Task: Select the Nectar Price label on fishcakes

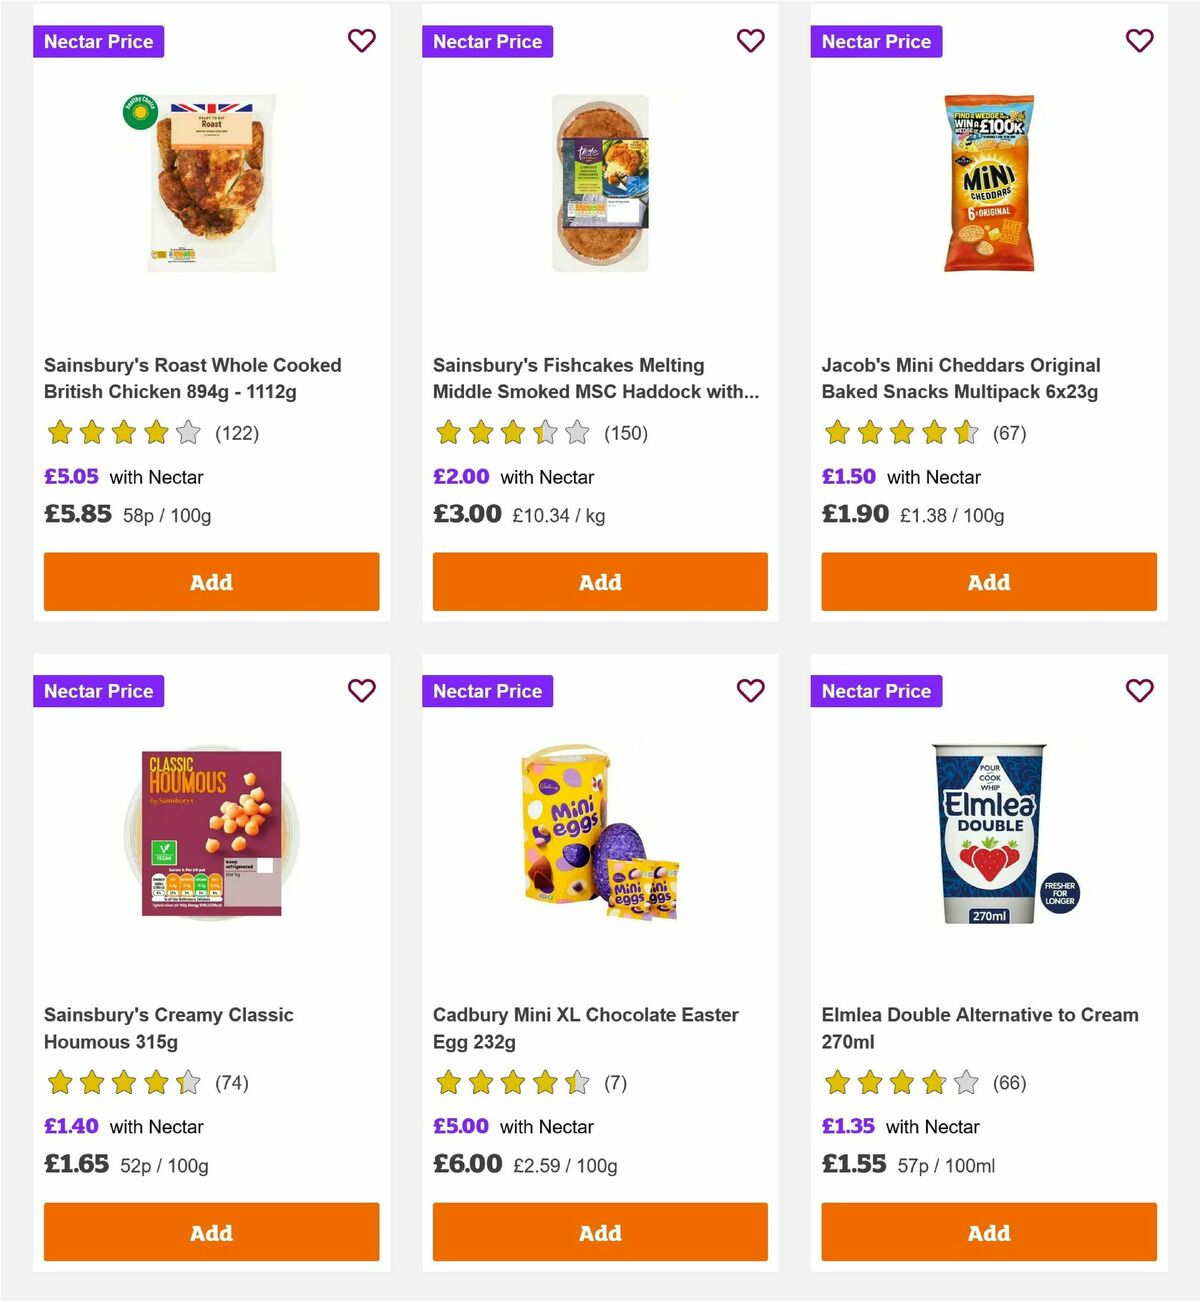Action: coord(487,41)
